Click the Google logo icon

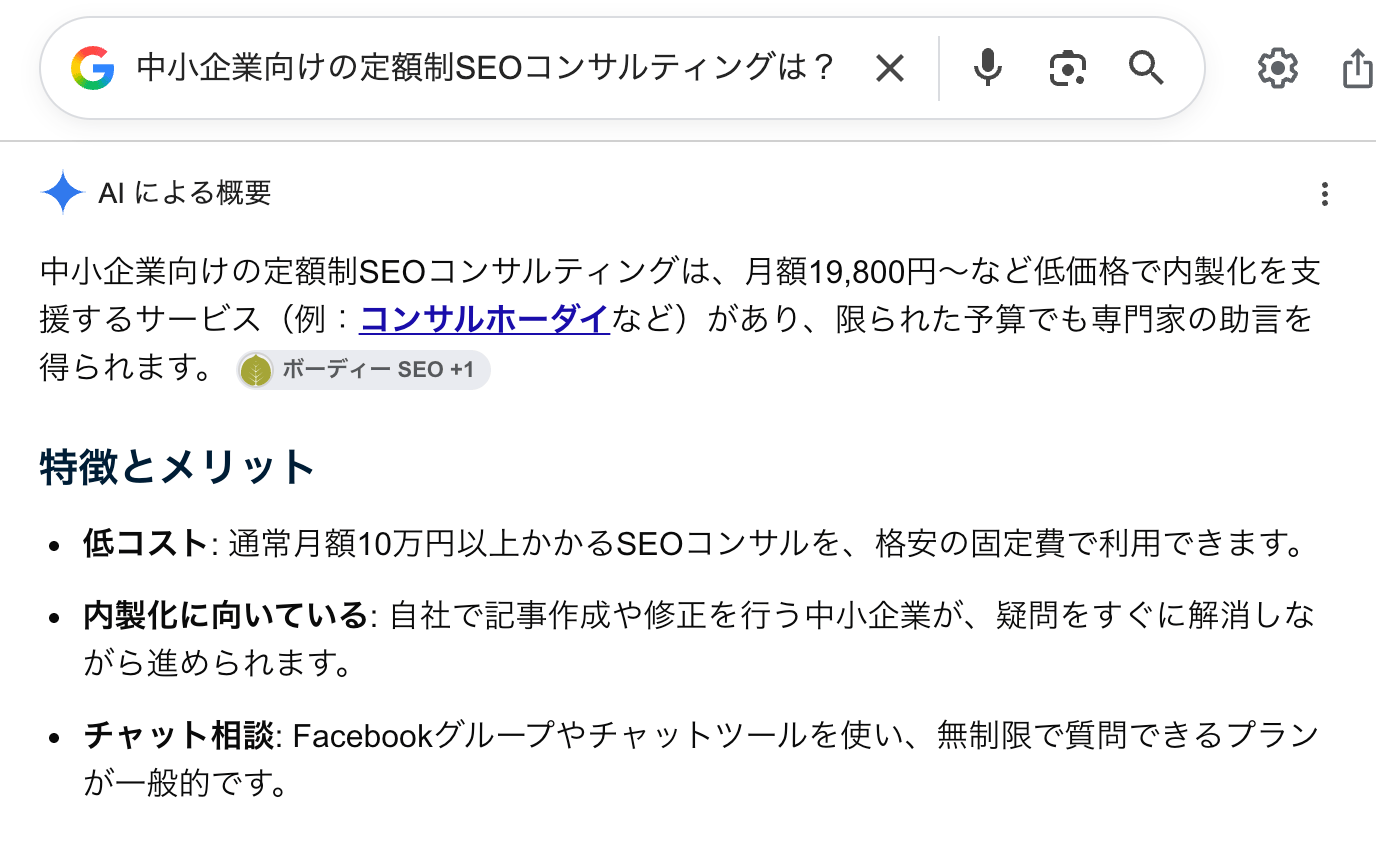click(x=93, y=68)
